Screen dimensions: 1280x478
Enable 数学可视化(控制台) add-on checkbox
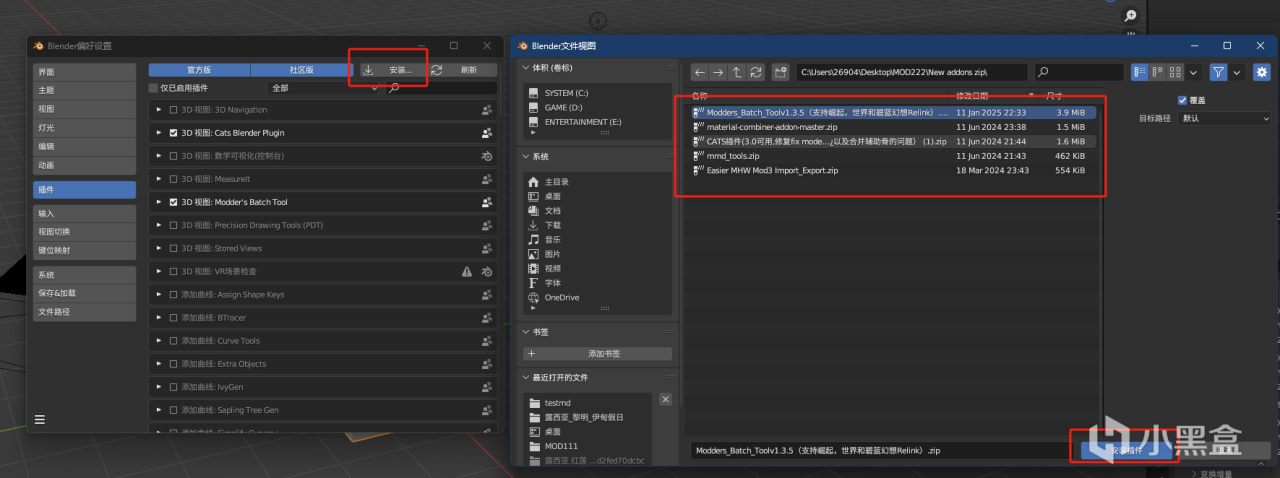(174, 156)
